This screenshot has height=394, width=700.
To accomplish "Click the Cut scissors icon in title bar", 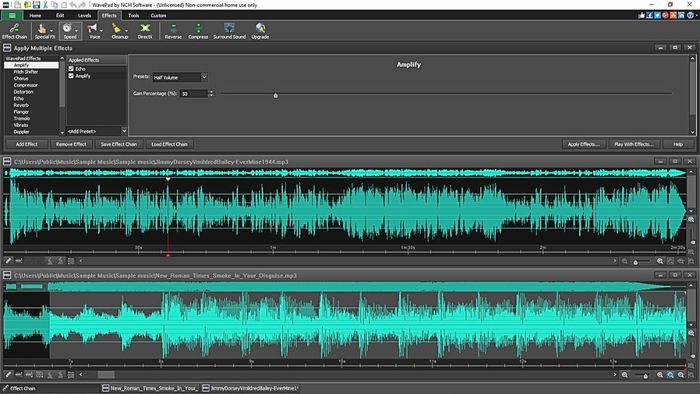I will pyautogui.click(x=45, y=5).
